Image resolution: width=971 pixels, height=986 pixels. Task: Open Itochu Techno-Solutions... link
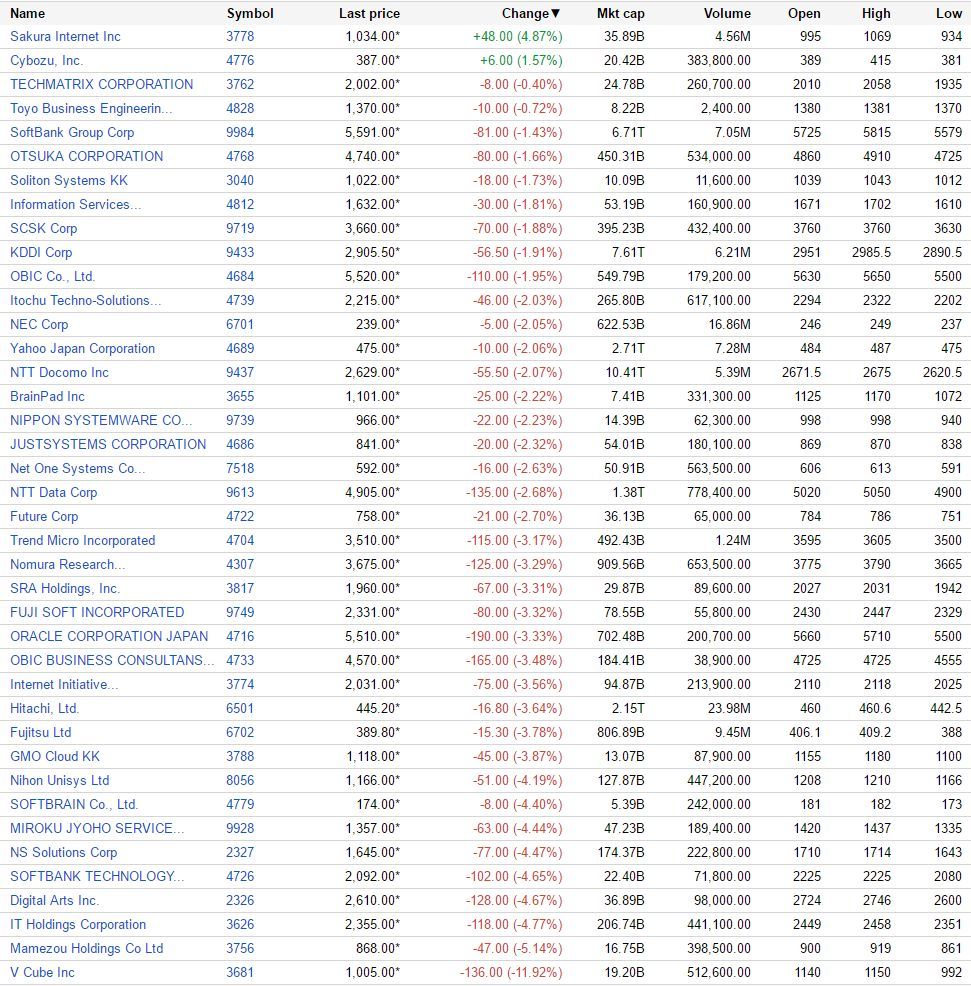(x=86, y=301)
